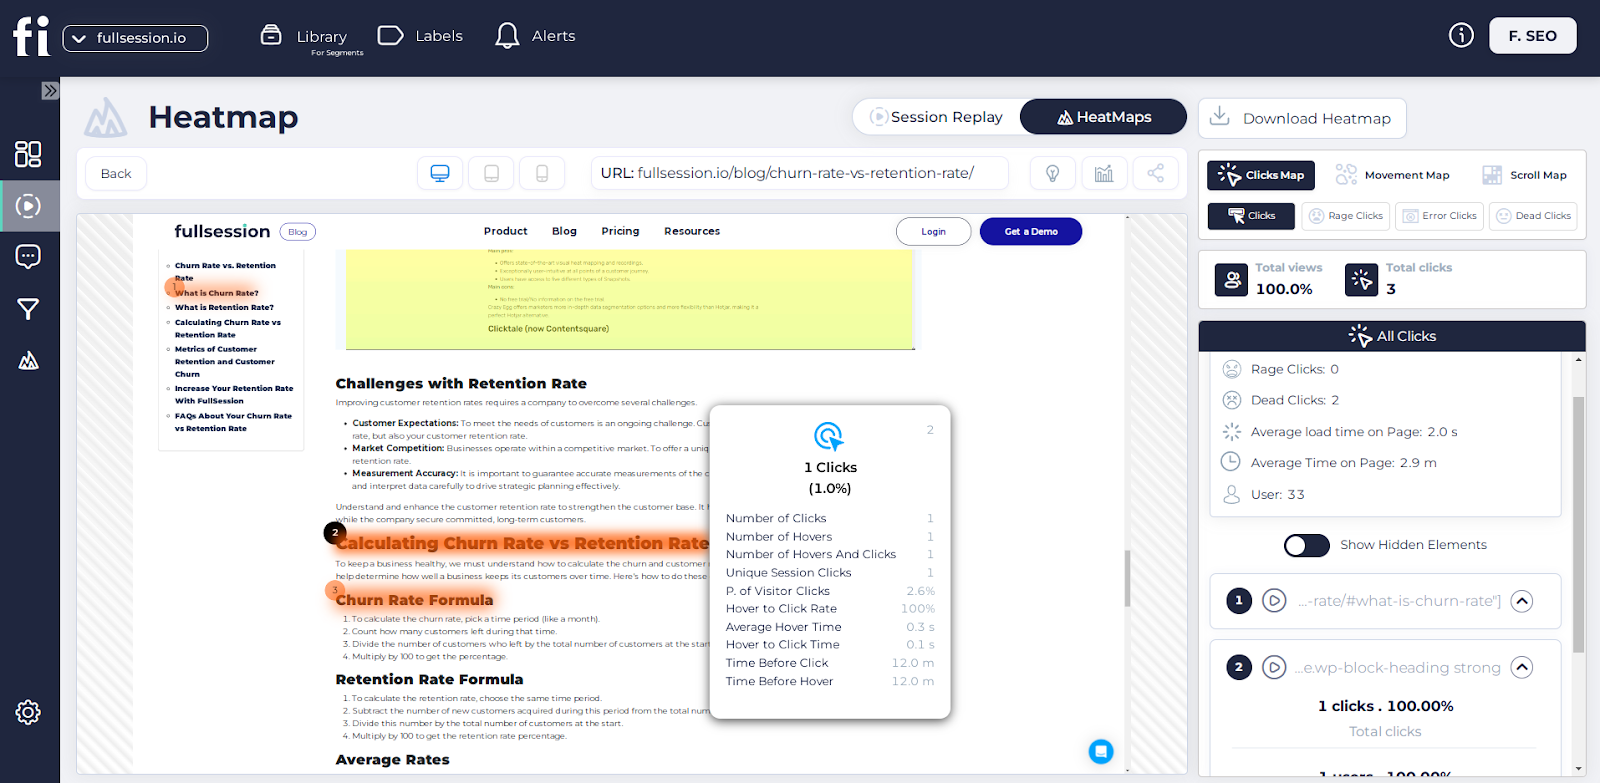Viewport: 1600px width, 783px height.
Task: Click heatmap marker 2 on Calculating heading
Action: click(334, 533)
